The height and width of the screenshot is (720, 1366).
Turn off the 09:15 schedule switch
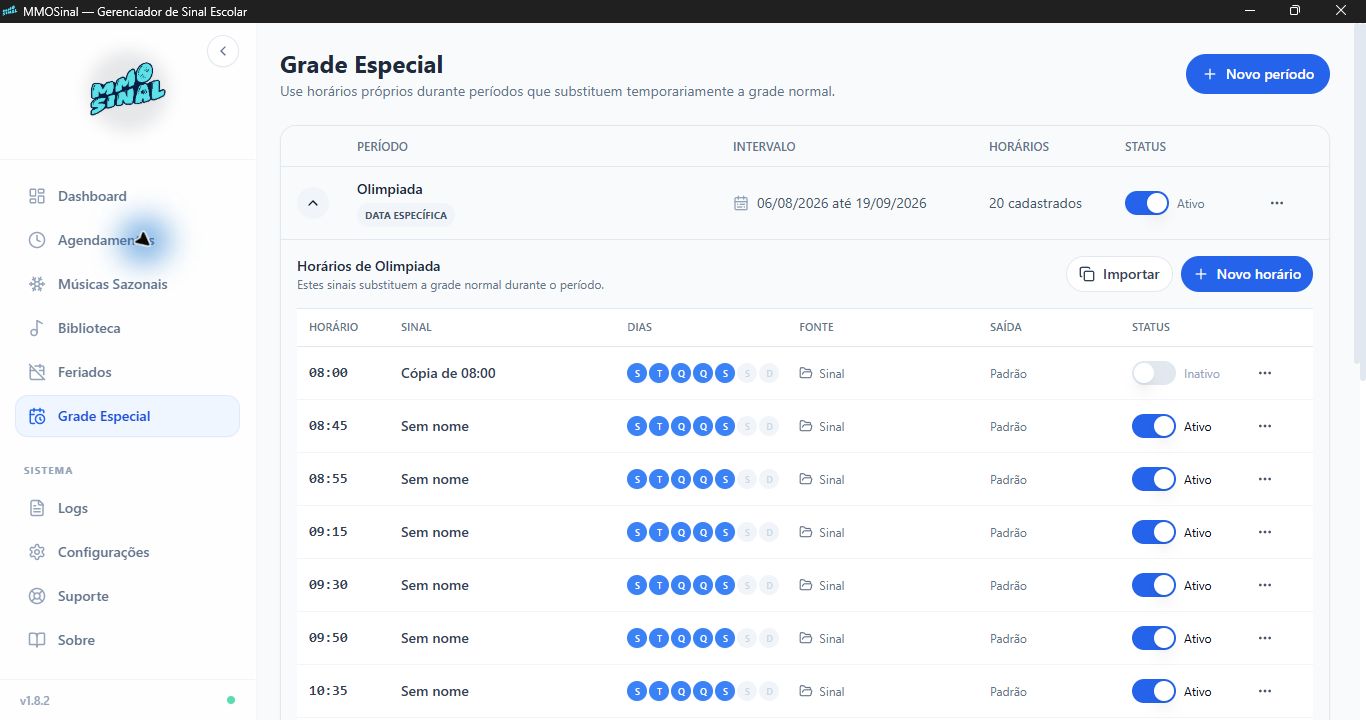[x=1154, y=532]
